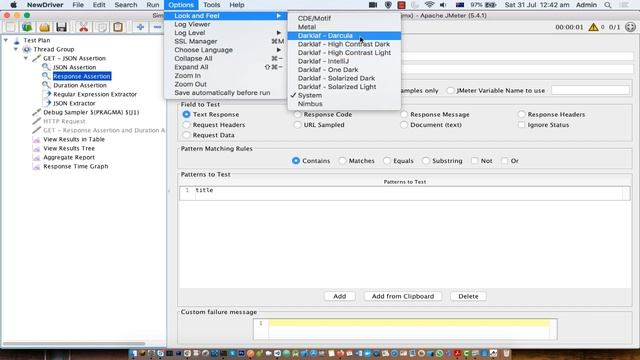Click the JSON Assertion magnifier icon
Image resolution: width=640 pixels, height=360 pixels.
tap(46, 67)
